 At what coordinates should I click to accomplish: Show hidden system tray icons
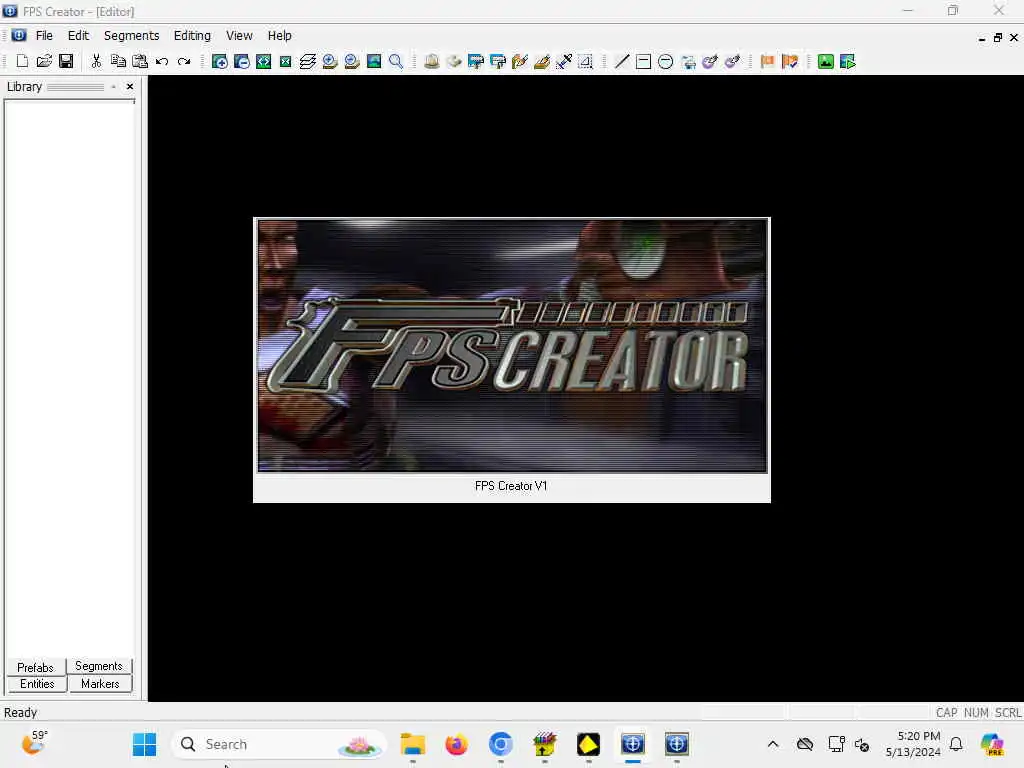[x=773, y=744]
